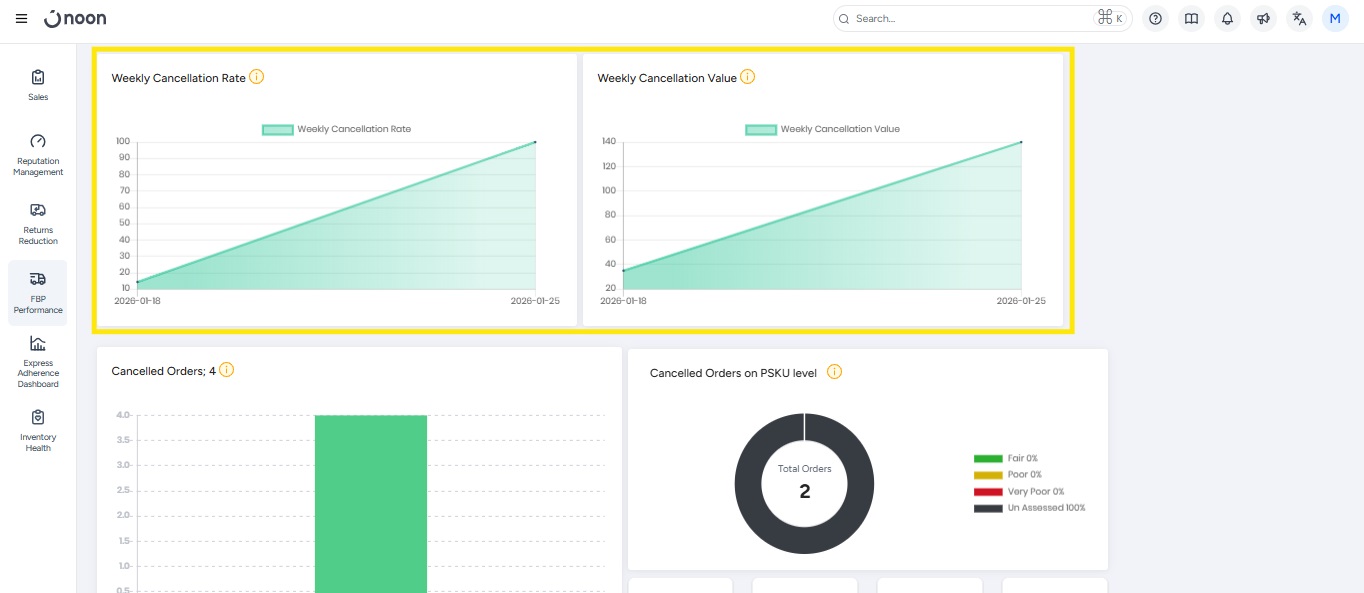Screen dimensions: 1364x593
Task: Open the notifications bell
Action: 1226,19
